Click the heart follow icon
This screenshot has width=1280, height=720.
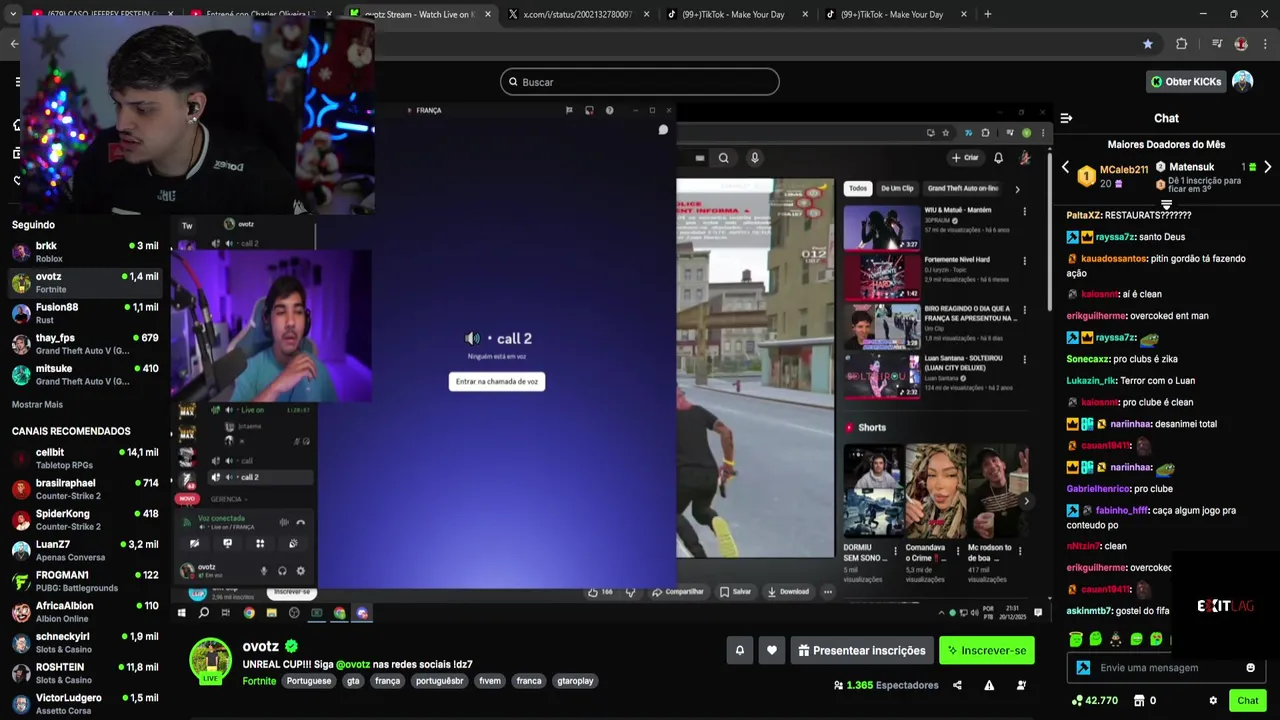[x=771, y=650]
